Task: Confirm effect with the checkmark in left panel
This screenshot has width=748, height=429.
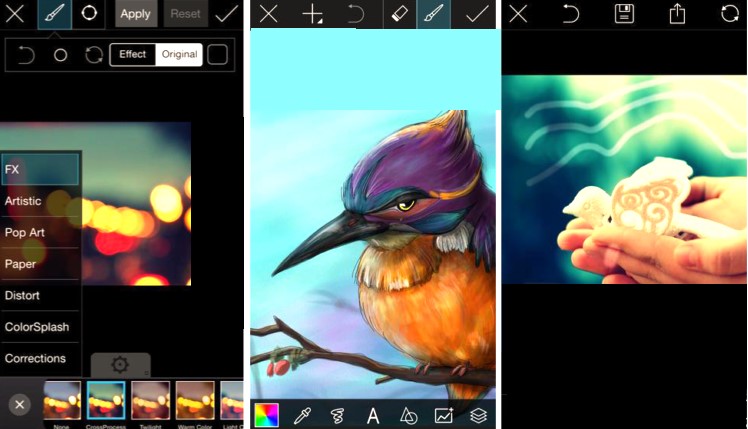Action: [226, 14]
